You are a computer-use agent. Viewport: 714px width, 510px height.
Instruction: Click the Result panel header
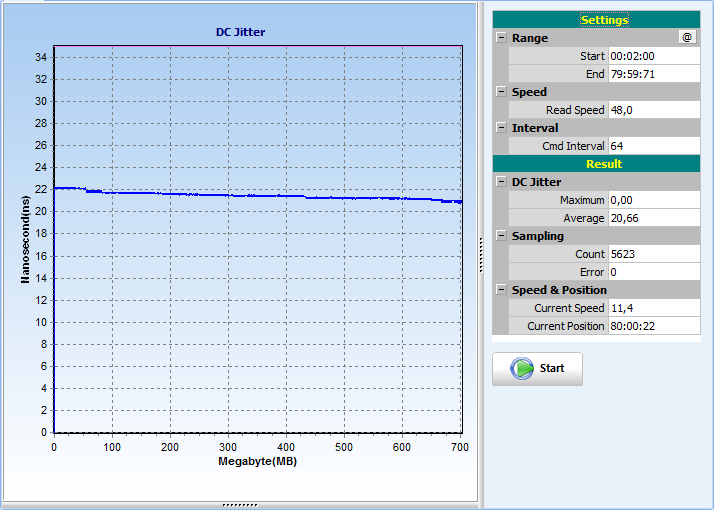point(596,164)
